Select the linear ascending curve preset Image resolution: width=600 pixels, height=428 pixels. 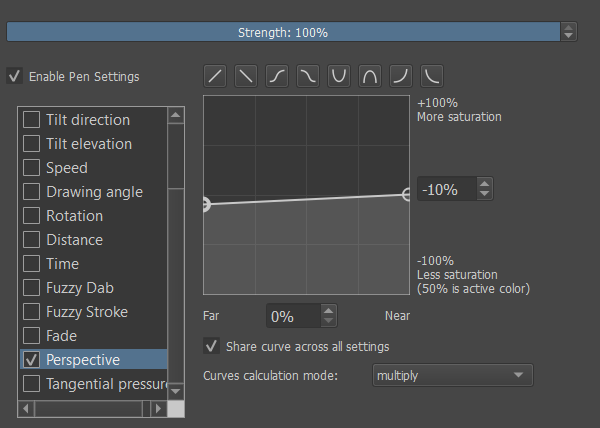[x=215, y=75]
